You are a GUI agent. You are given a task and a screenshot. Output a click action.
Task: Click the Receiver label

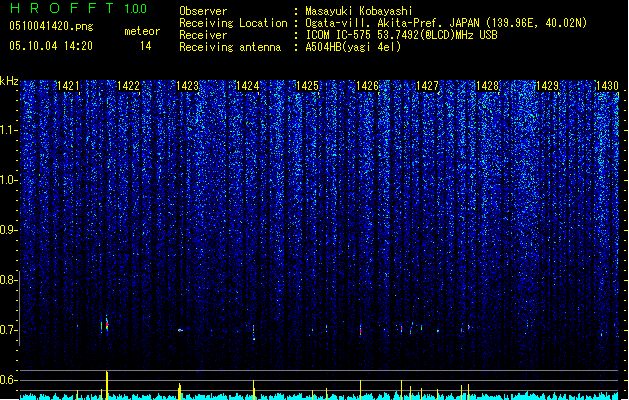click(x=203, y=35)
